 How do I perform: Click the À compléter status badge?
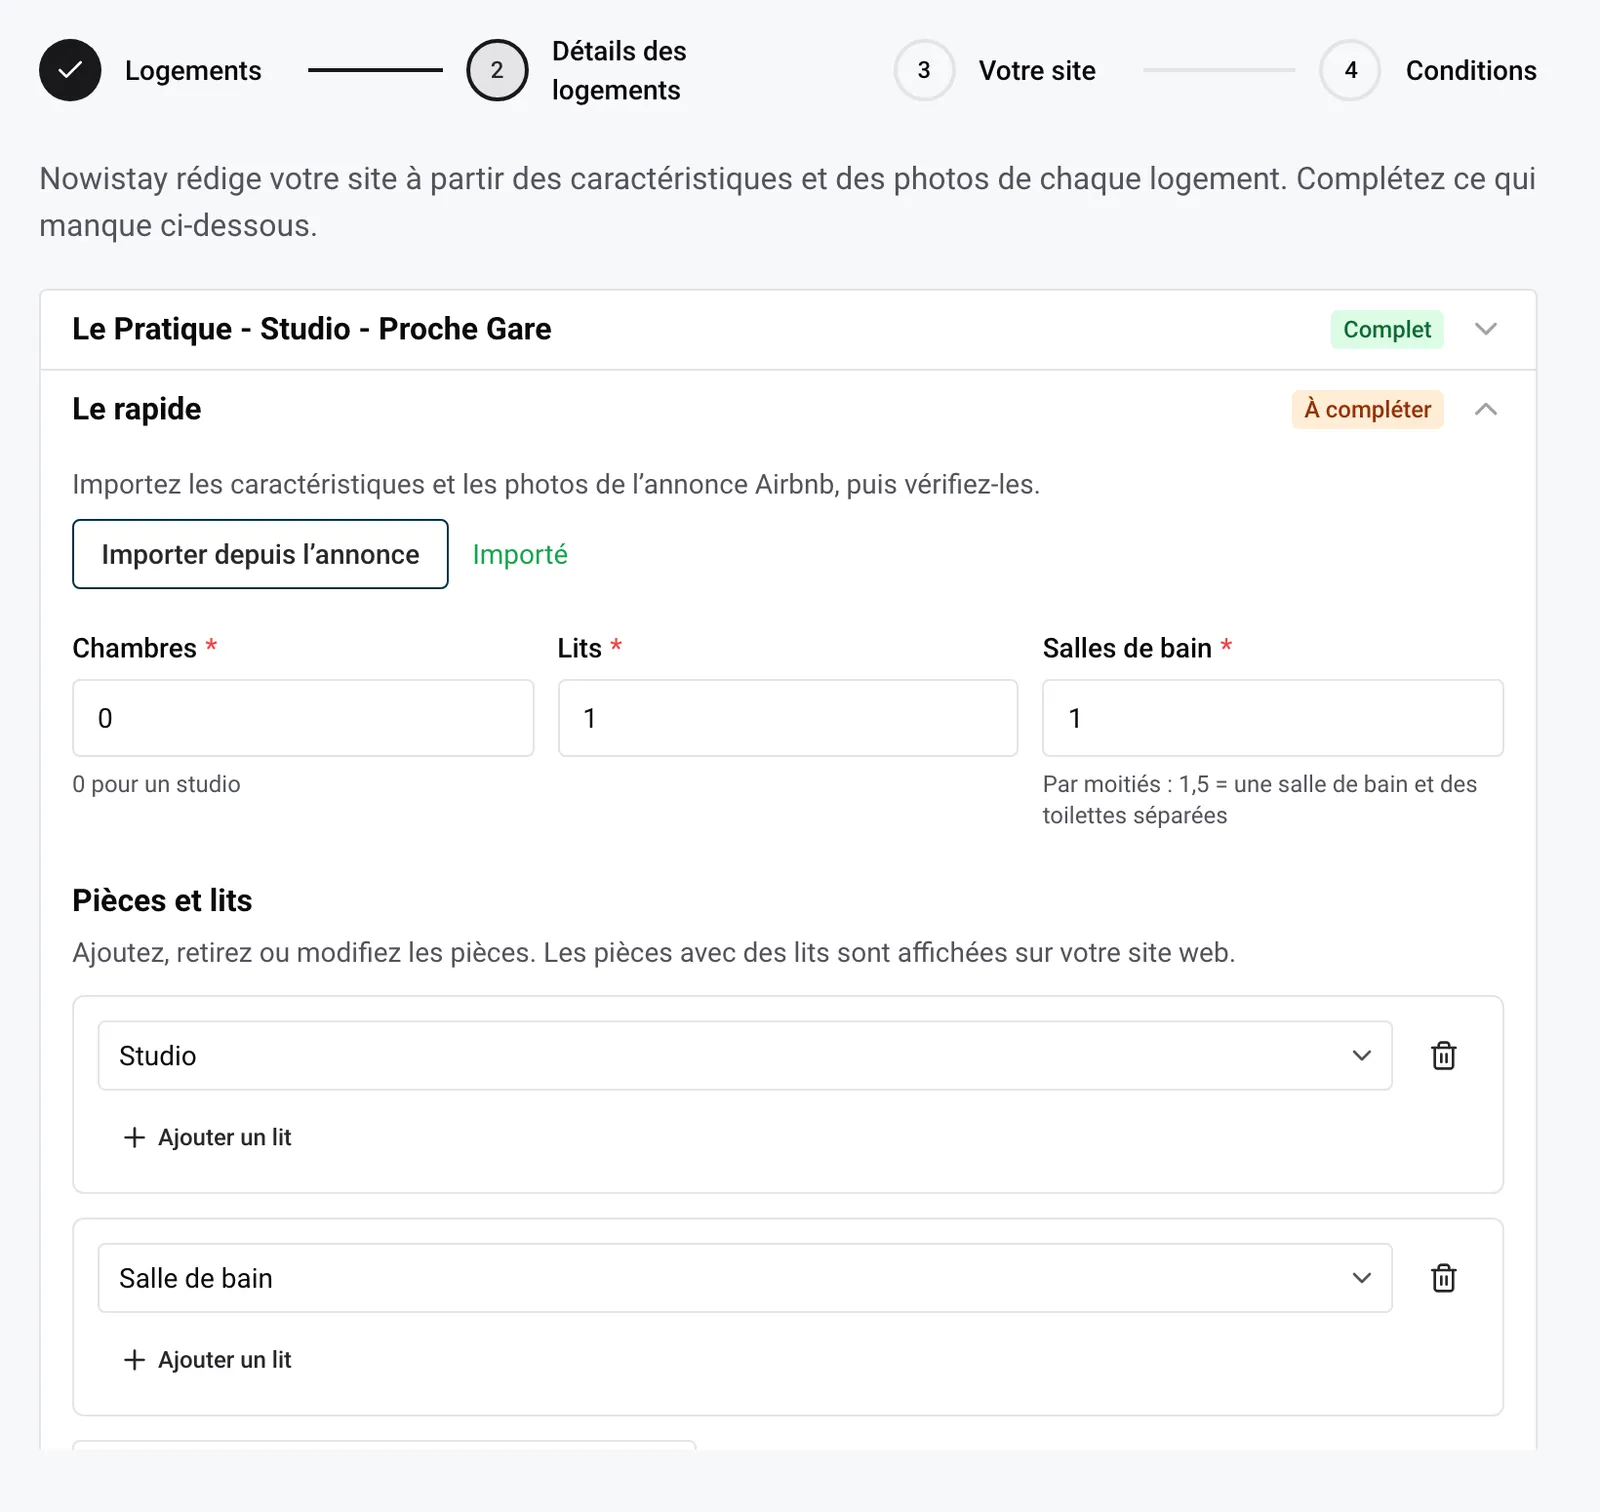click(x=1367, y=409)
